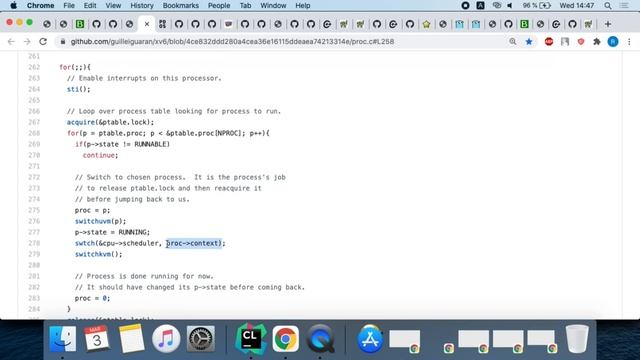
Task: Open Chrome's three-dot menu
Action: point(629,42)
